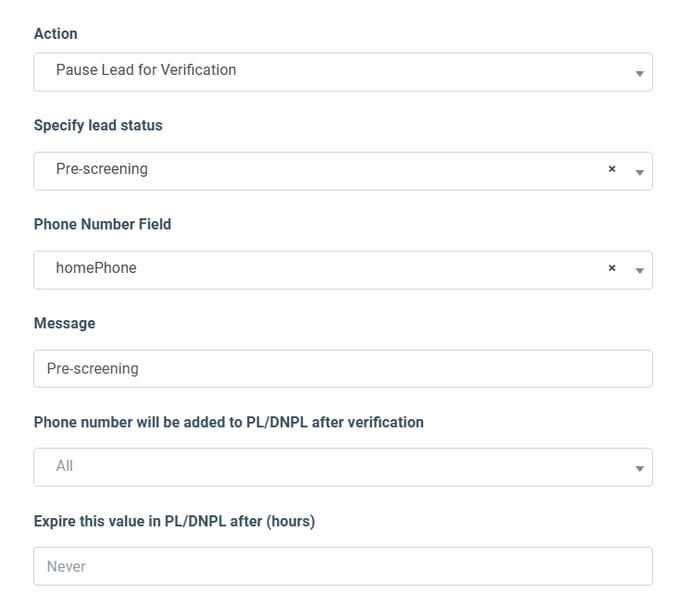688x593 pixels.
Task: Click the selected homePhone value text
Action: (96, 269)
